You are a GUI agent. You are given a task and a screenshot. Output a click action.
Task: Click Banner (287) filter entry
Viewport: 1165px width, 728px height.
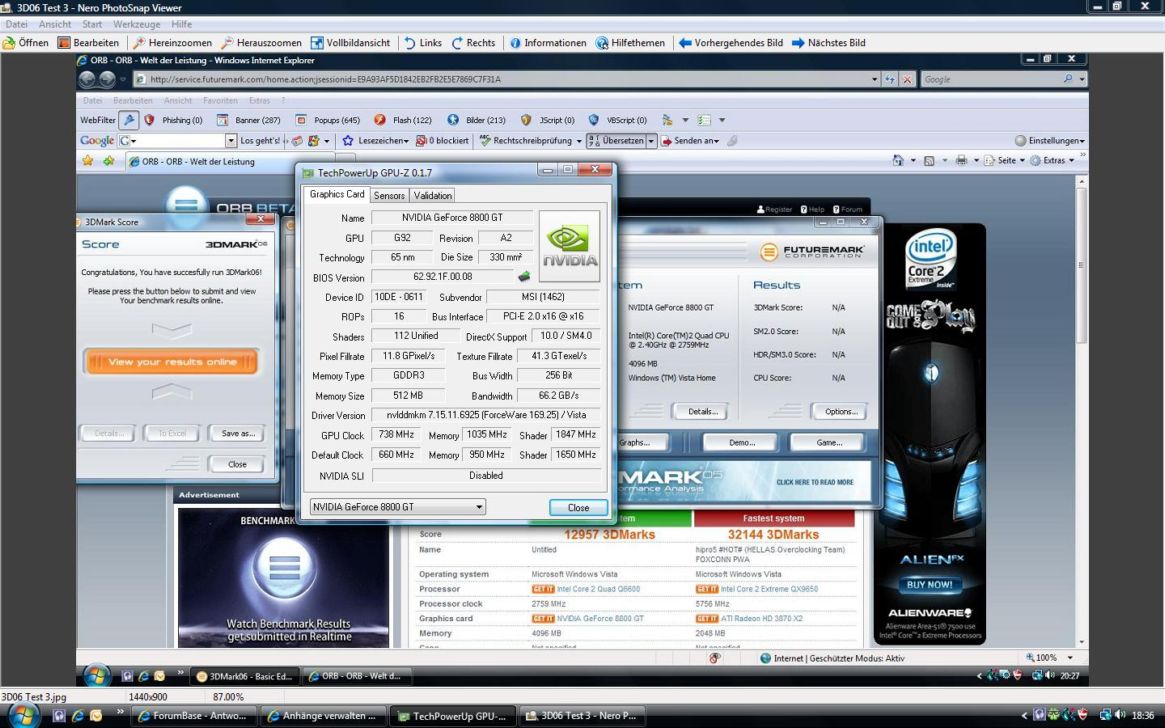click(248, 120)
